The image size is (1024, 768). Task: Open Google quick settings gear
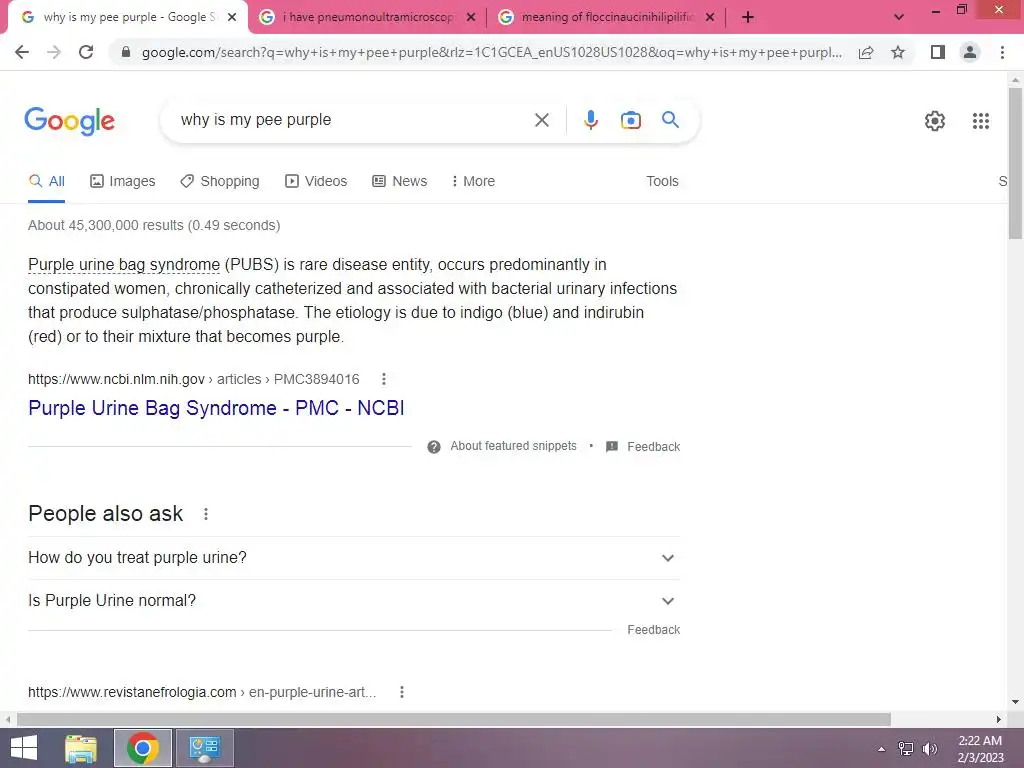(935, 121)
